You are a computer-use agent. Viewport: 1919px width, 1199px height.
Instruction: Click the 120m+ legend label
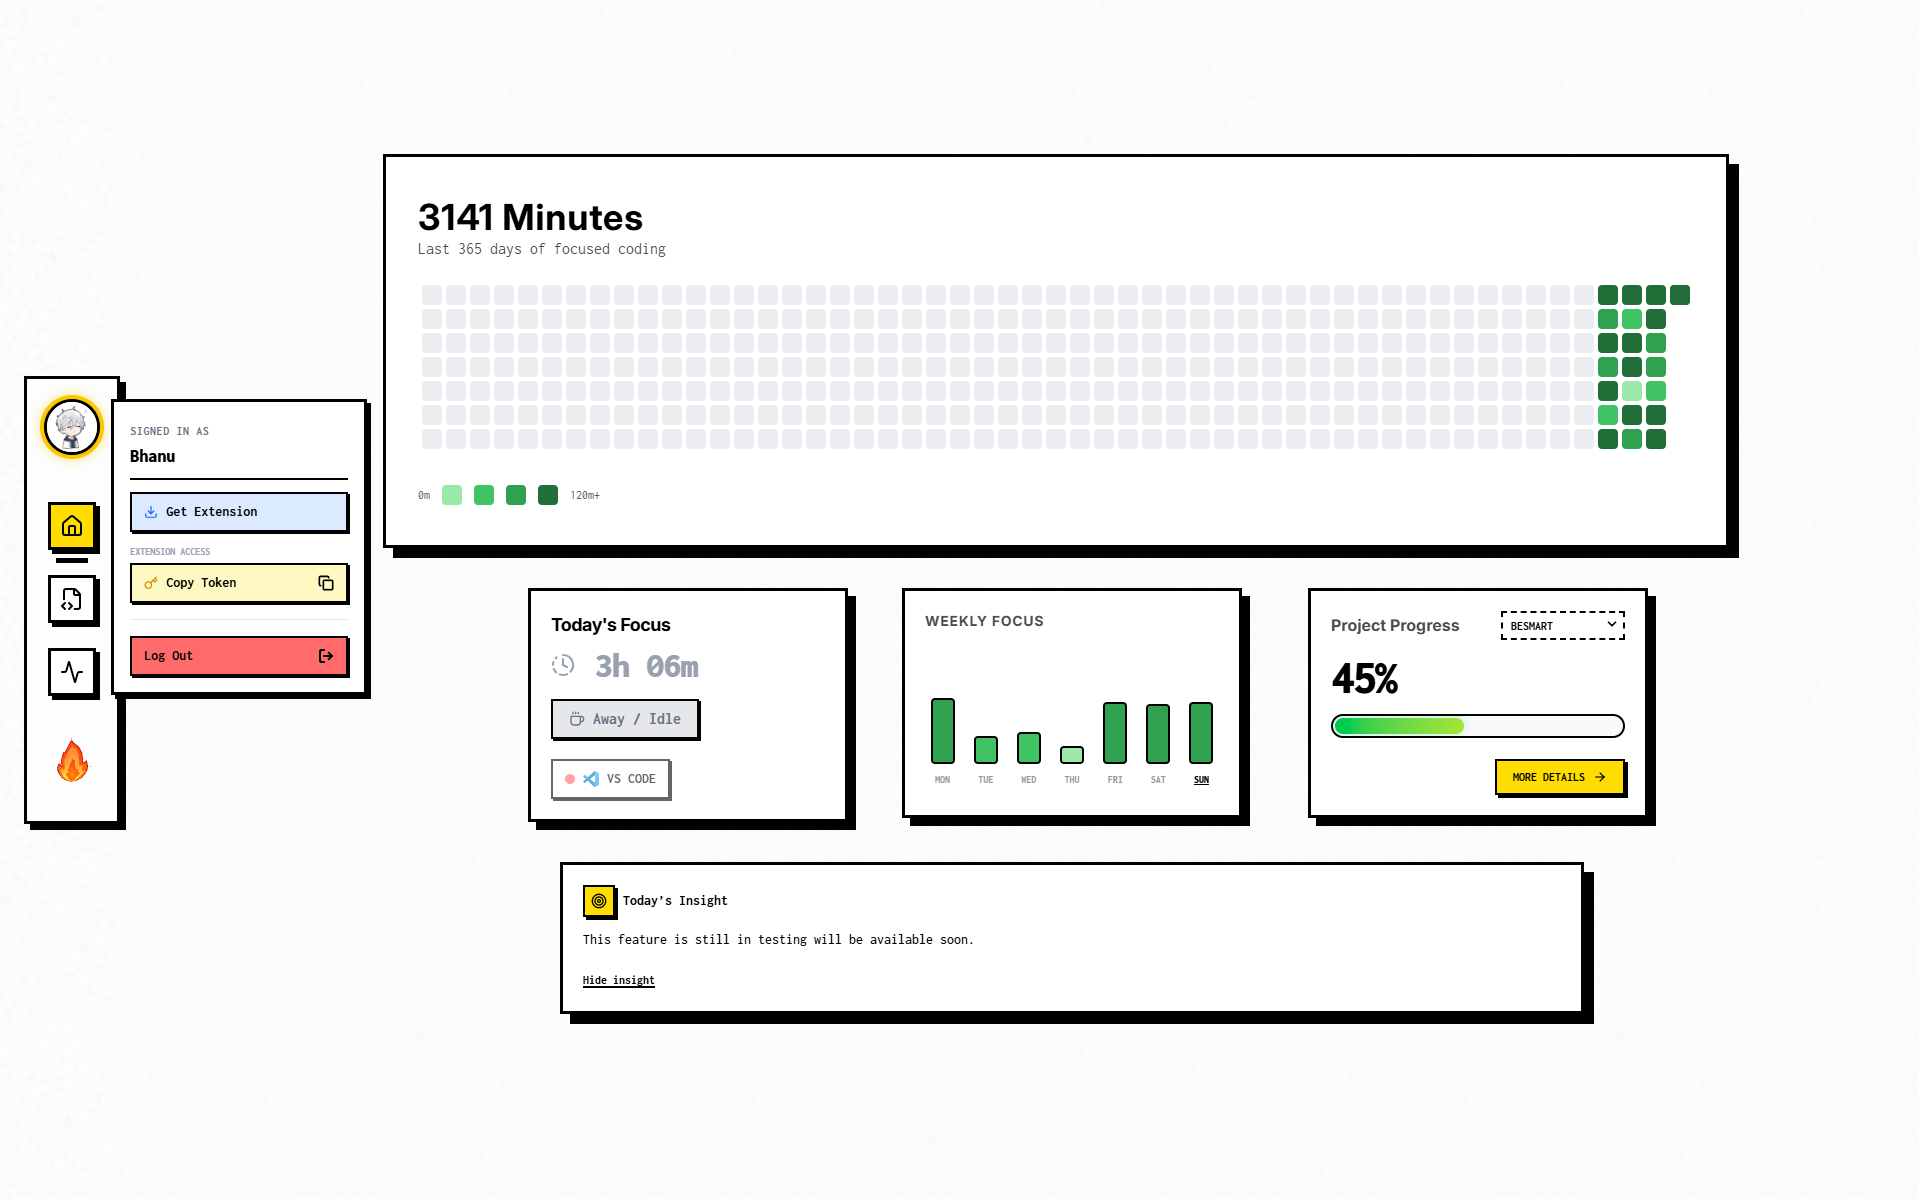click(585, 495)
